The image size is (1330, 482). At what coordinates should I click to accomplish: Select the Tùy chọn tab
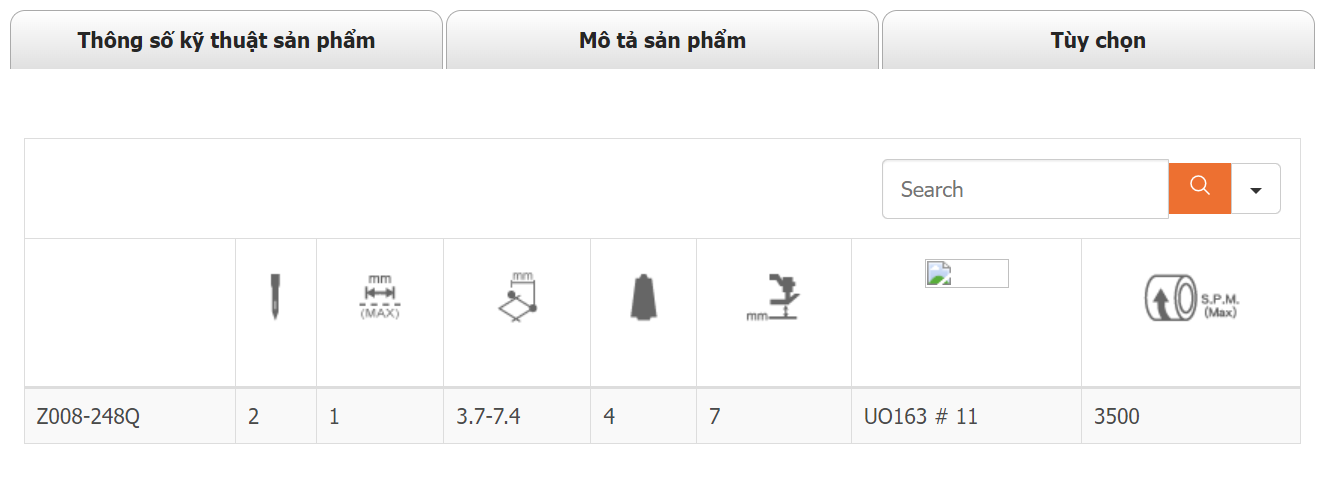pos(1098,41)
